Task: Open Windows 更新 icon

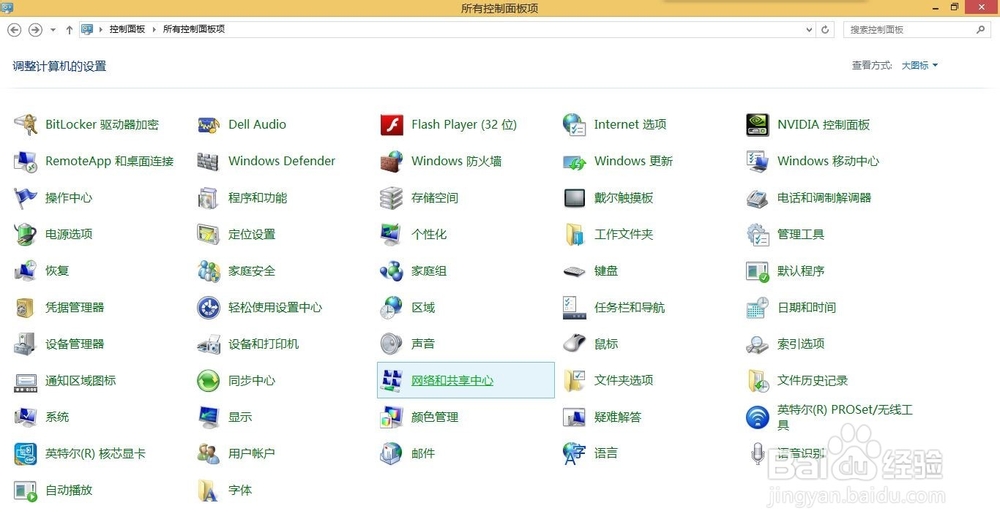Action: (574, 161)
